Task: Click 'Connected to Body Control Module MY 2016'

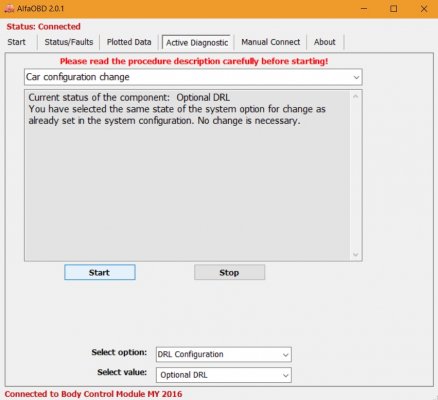Action: click(x=93, y=394)
